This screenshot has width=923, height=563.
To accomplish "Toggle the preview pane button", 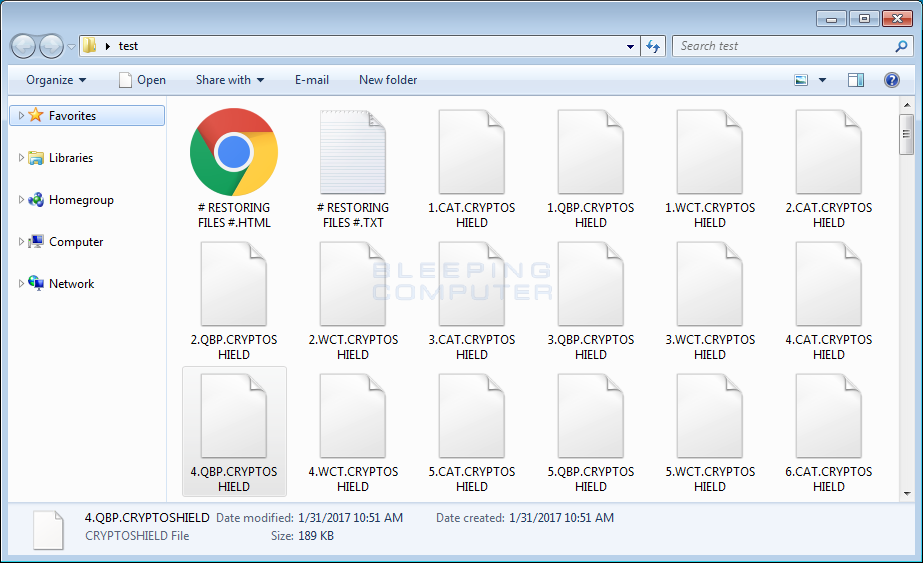I will click(x=856, y=80).
